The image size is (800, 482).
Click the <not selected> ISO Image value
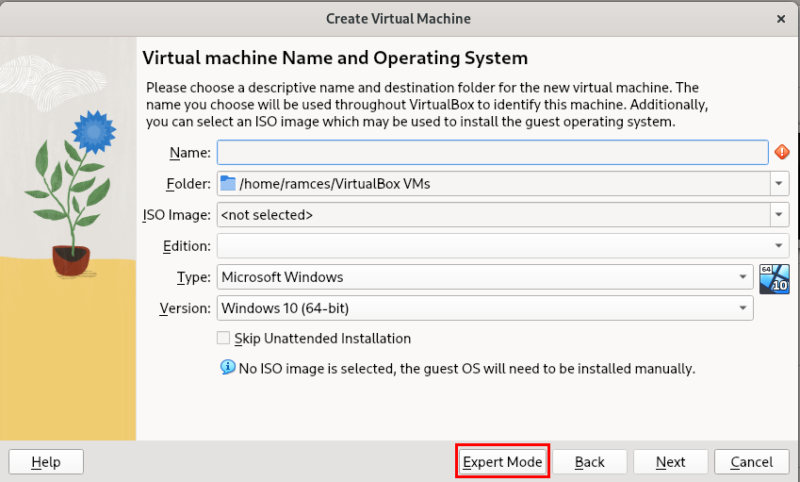[267, 215]
